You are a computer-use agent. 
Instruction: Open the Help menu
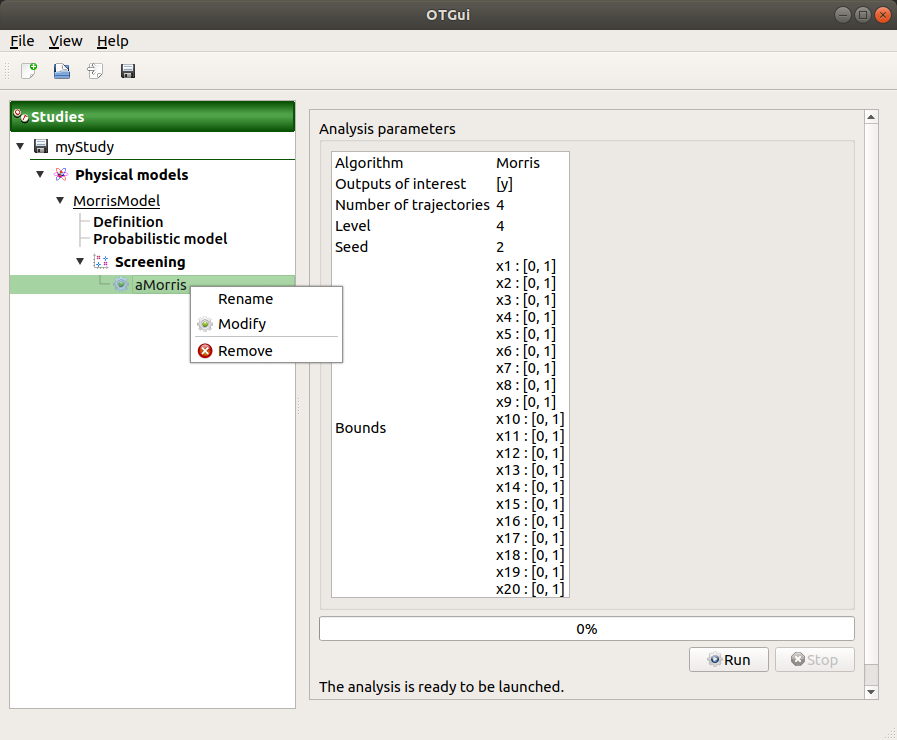coord(112,41)
